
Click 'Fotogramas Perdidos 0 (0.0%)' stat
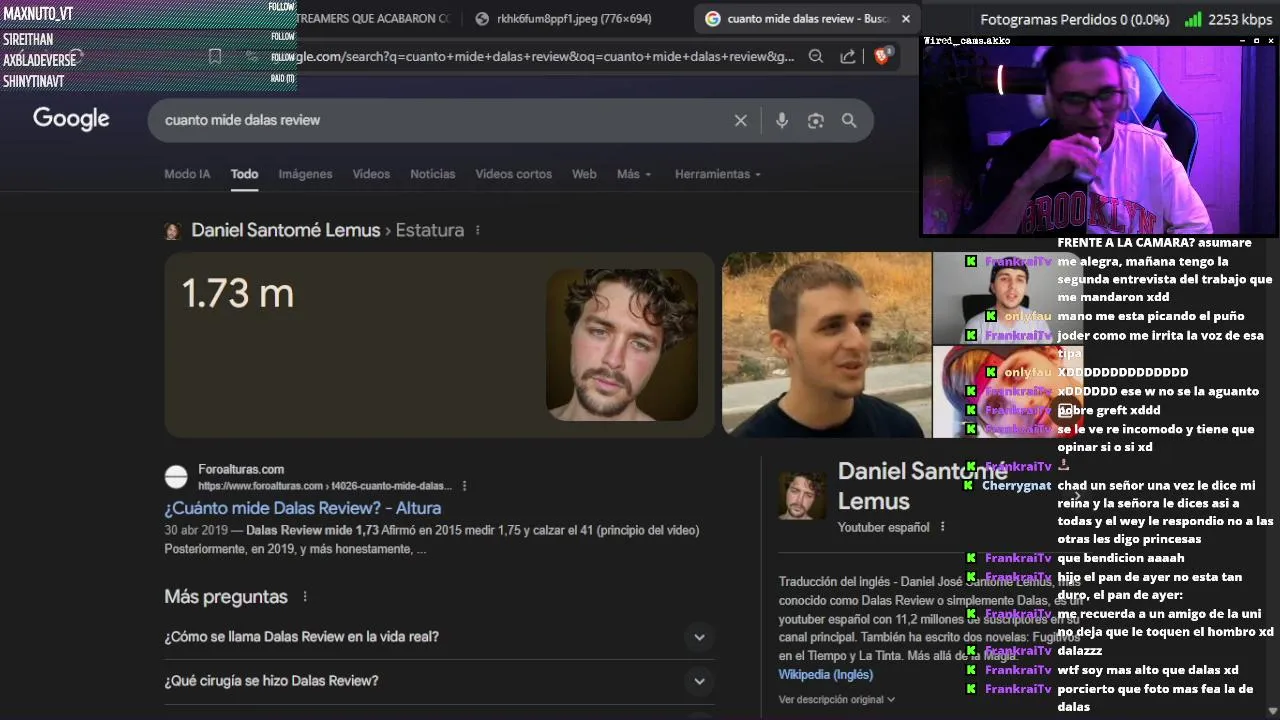pos(1075,19)
